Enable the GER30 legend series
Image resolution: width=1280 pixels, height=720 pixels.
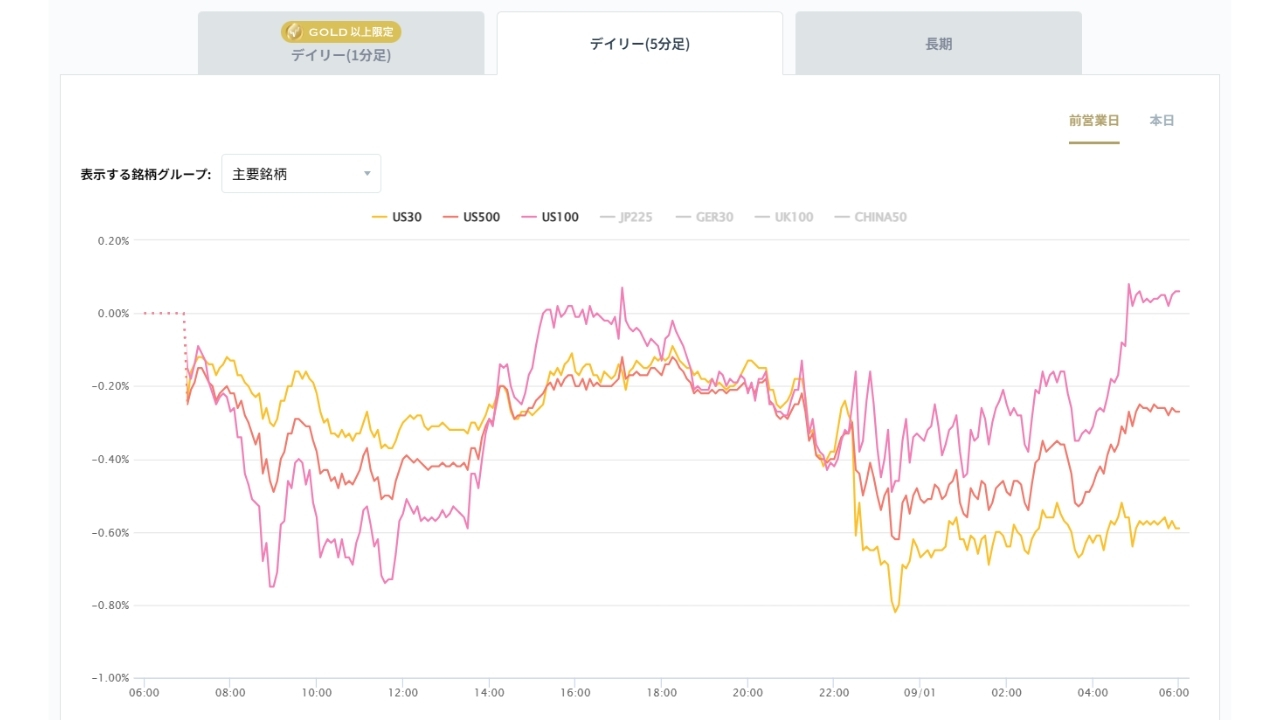704,217
